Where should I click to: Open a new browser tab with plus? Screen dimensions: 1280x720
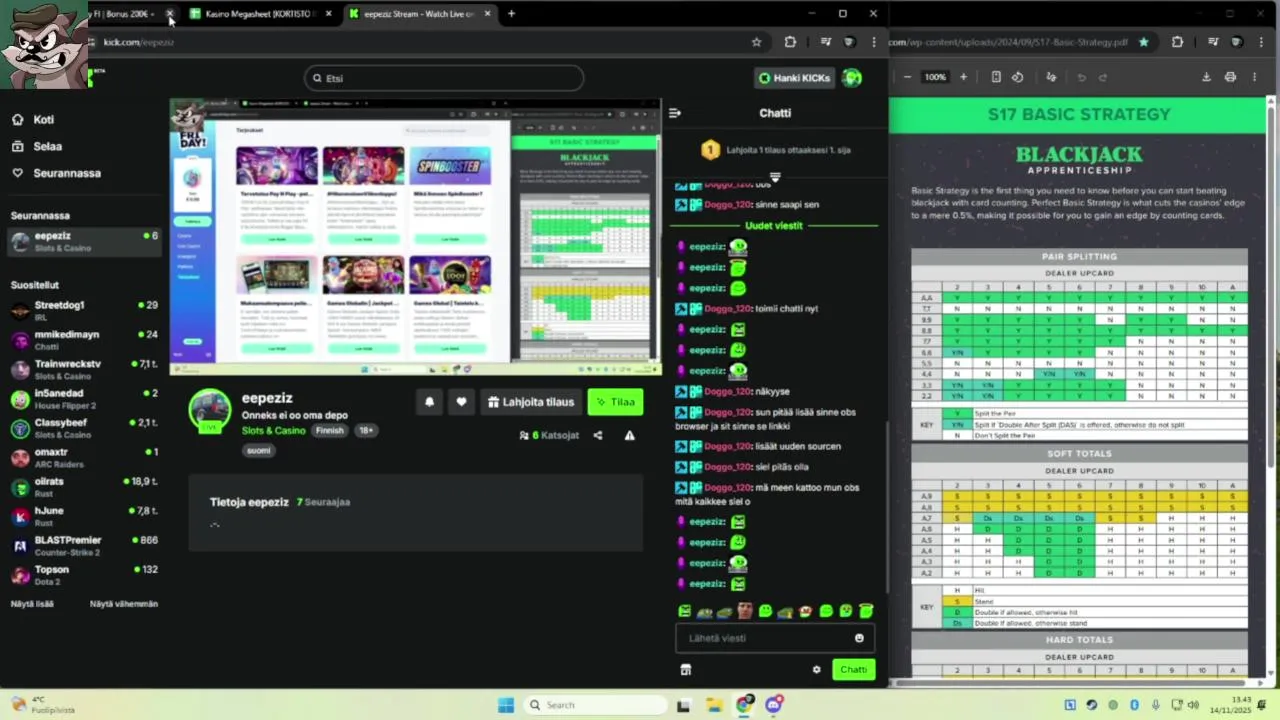[511, 14]
